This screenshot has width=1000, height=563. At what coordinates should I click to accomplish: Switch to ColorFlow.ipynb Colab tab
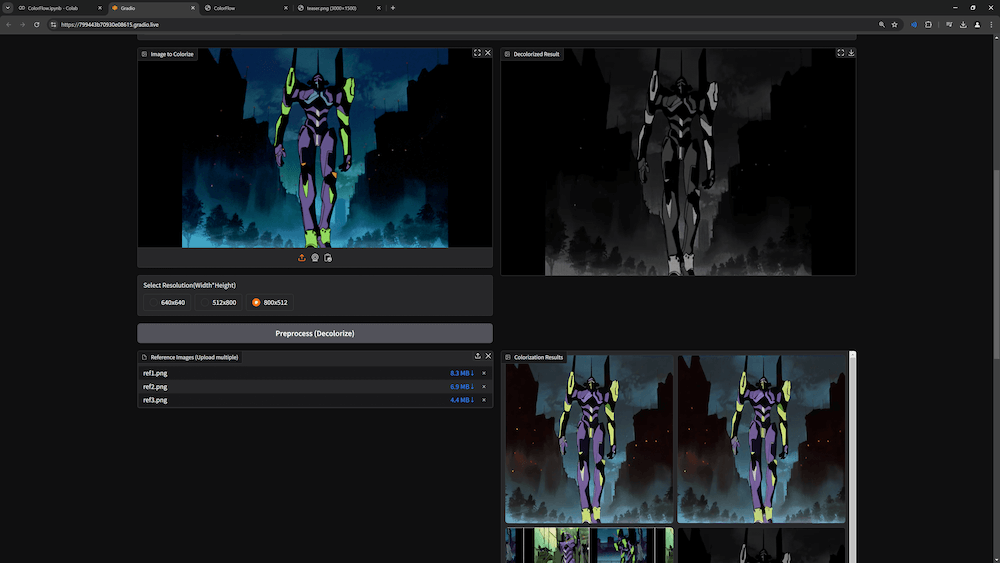52,8
